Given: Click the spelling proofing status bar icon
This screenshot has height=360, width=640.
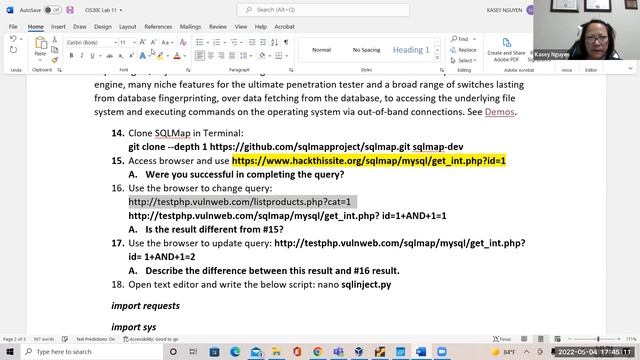Looking at the screenshot, I should coord(65,339).
